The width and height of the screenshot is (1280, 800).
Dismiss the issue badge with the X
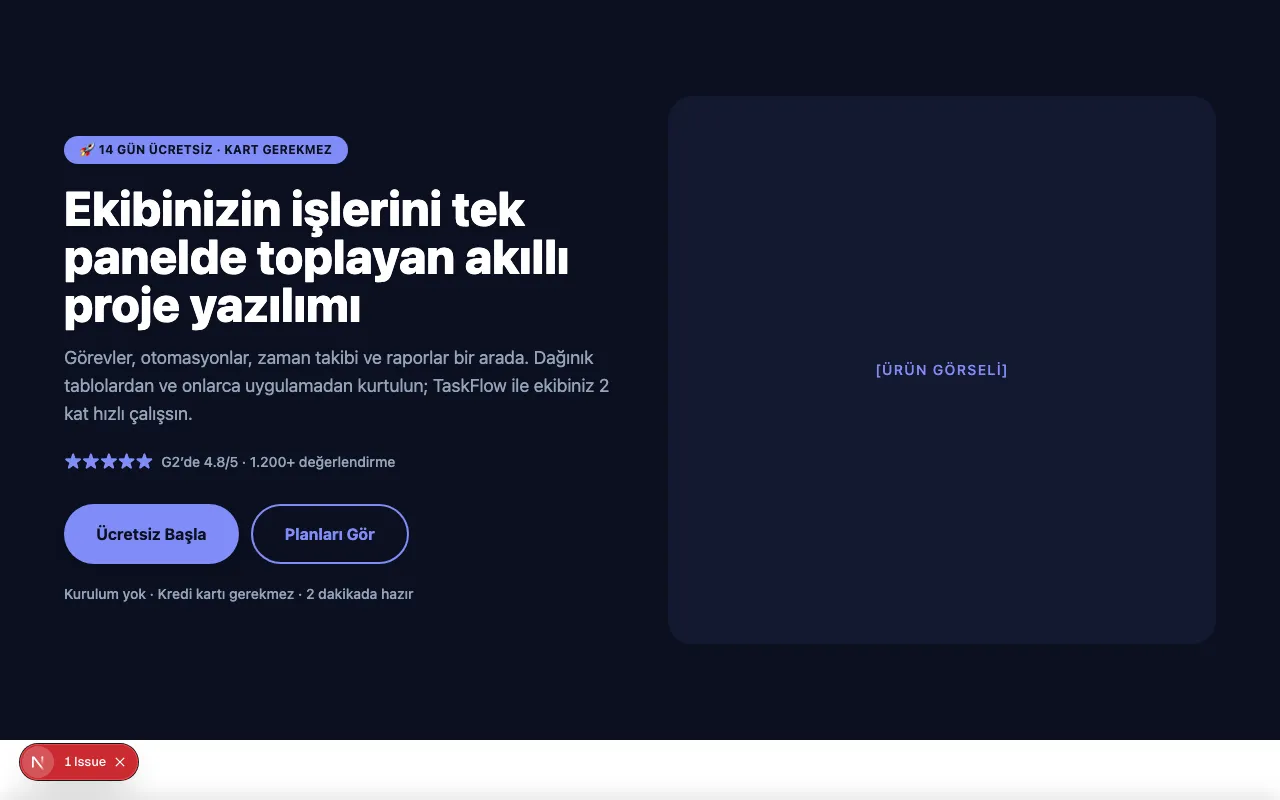[120, 762]
